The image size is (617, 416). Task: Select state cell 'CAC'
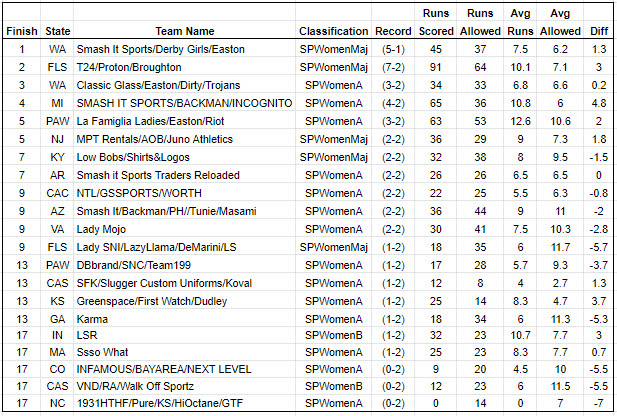tap(57, 193)
